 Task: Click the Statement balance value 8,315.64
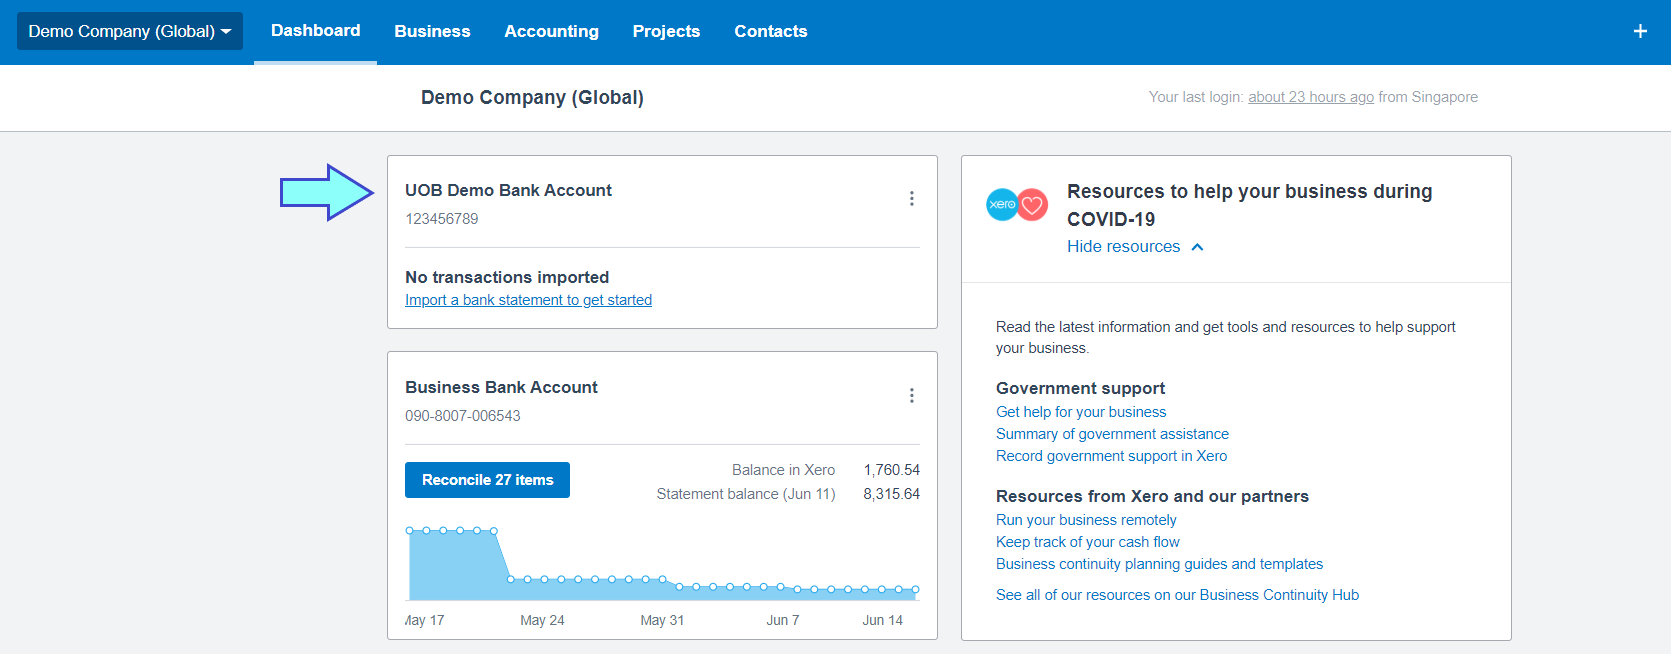point(892,494)
